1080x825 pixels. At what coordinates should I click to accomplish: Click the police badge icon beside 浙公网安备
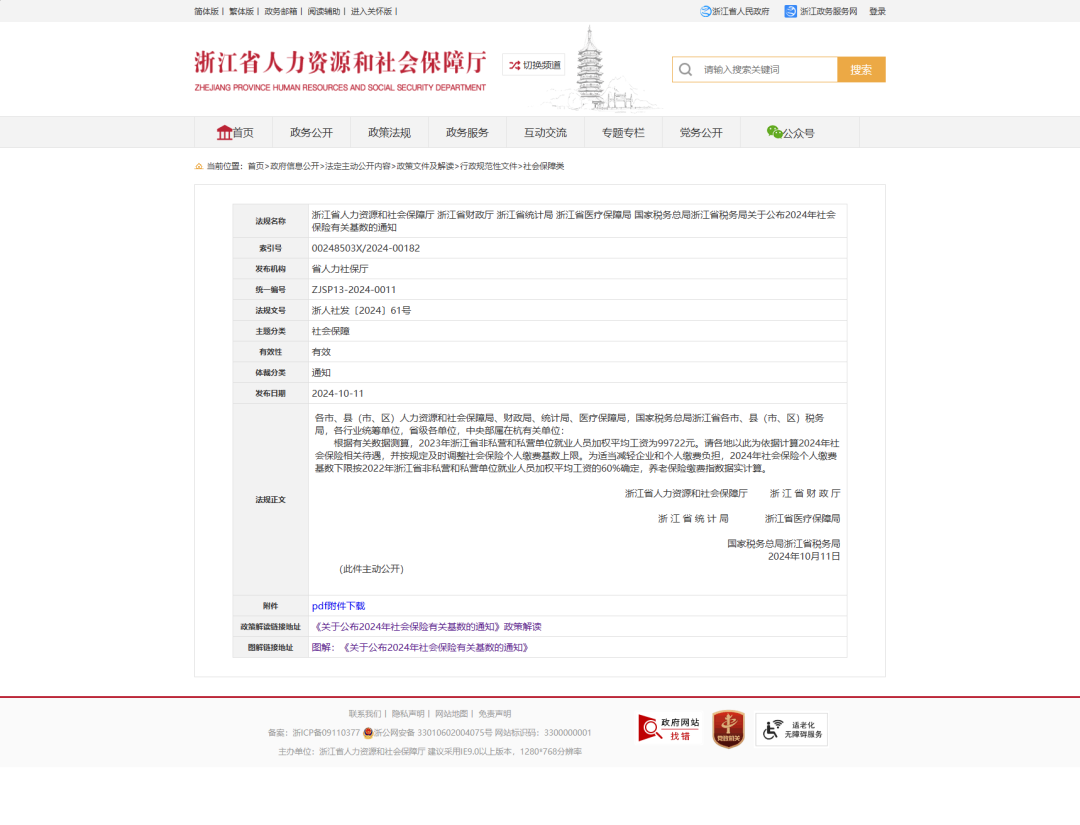click(368, 733)
